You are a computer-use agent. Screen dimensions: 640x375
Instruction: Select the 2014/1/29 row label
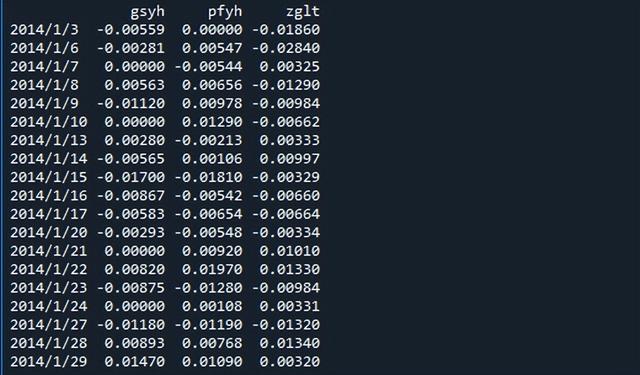pos(49,362)
